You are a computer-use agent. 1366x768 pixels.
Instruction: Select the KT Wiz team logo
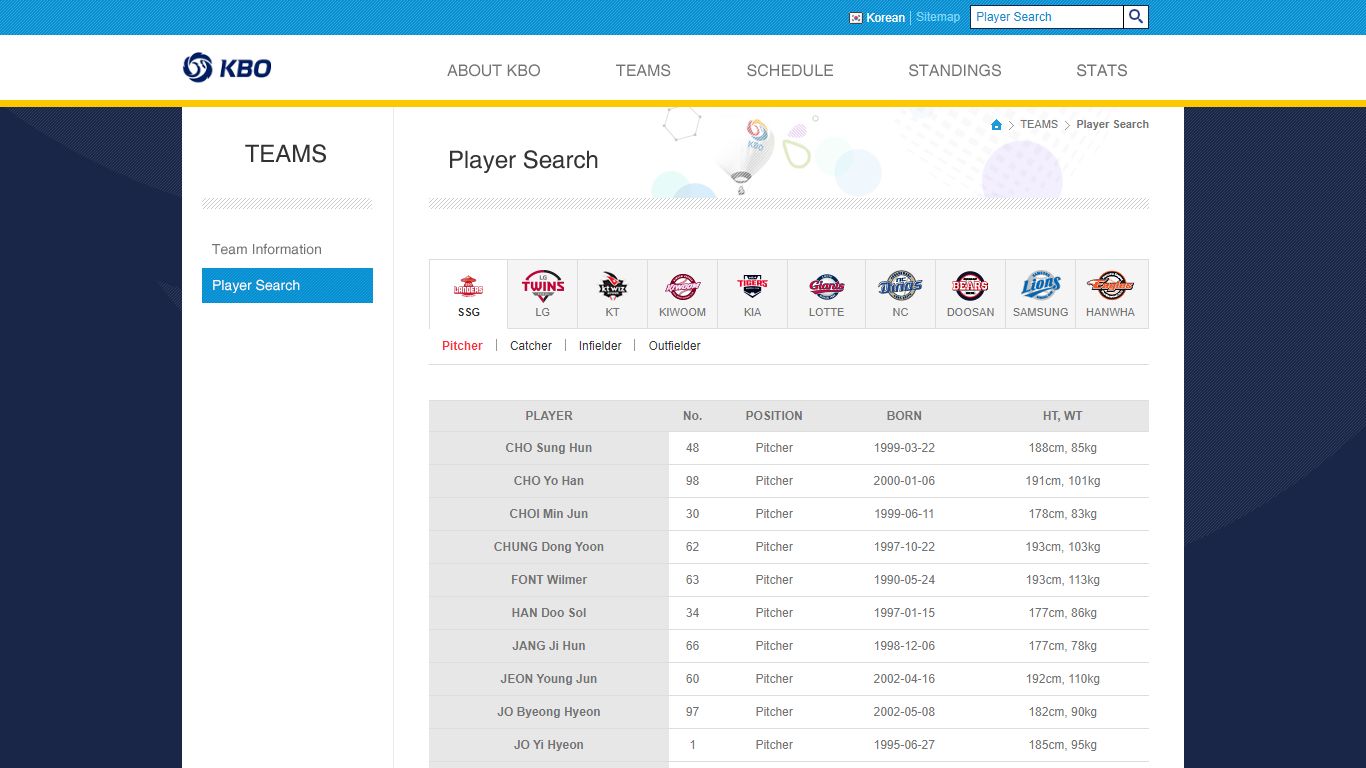[x=612, y=286]
